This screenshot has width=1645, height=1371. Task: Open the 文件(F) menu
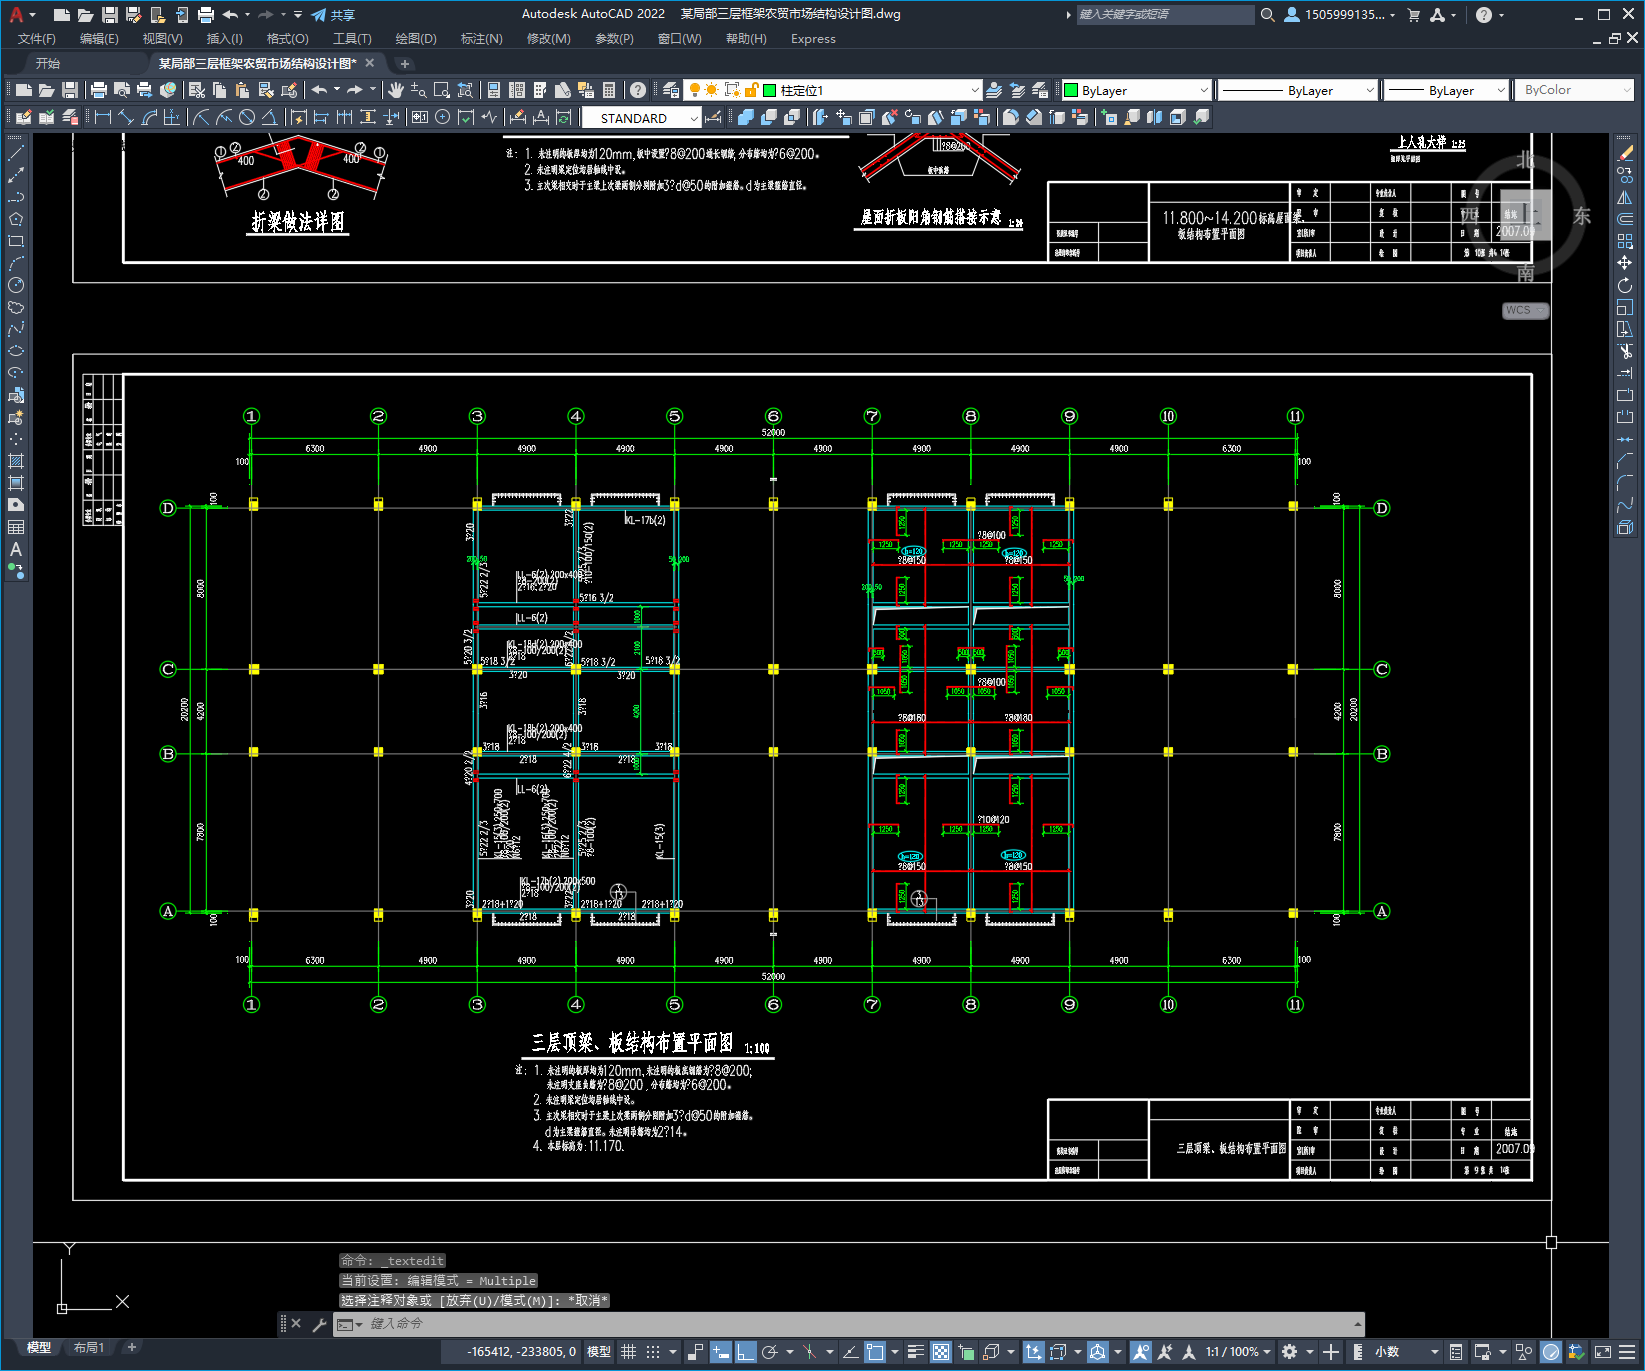click(37, 39)
